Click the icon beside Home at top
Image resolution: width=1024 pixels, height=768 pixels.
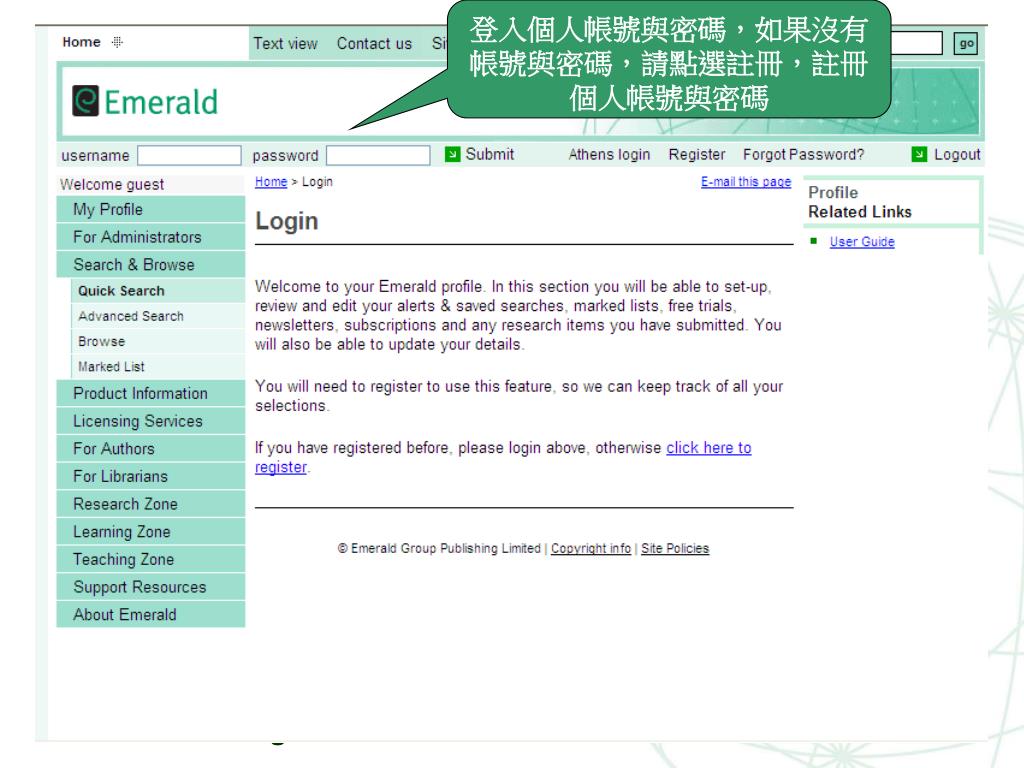(117, 42)
